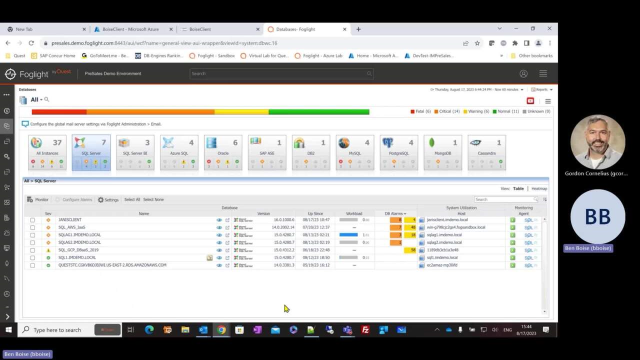Click the orange critical alarm count for JANISCLIENT

396,220
